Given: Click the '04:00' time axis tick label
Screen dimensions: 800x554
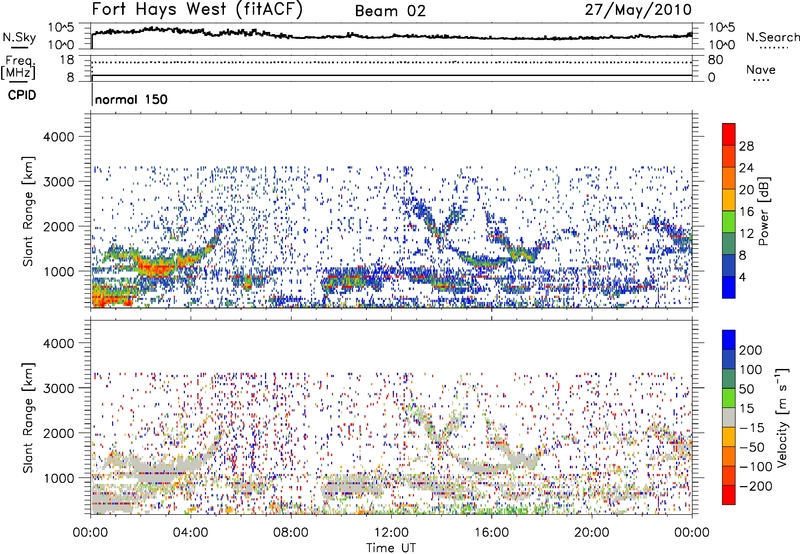Looking at the screenshot, I should (x=191, y=533).
